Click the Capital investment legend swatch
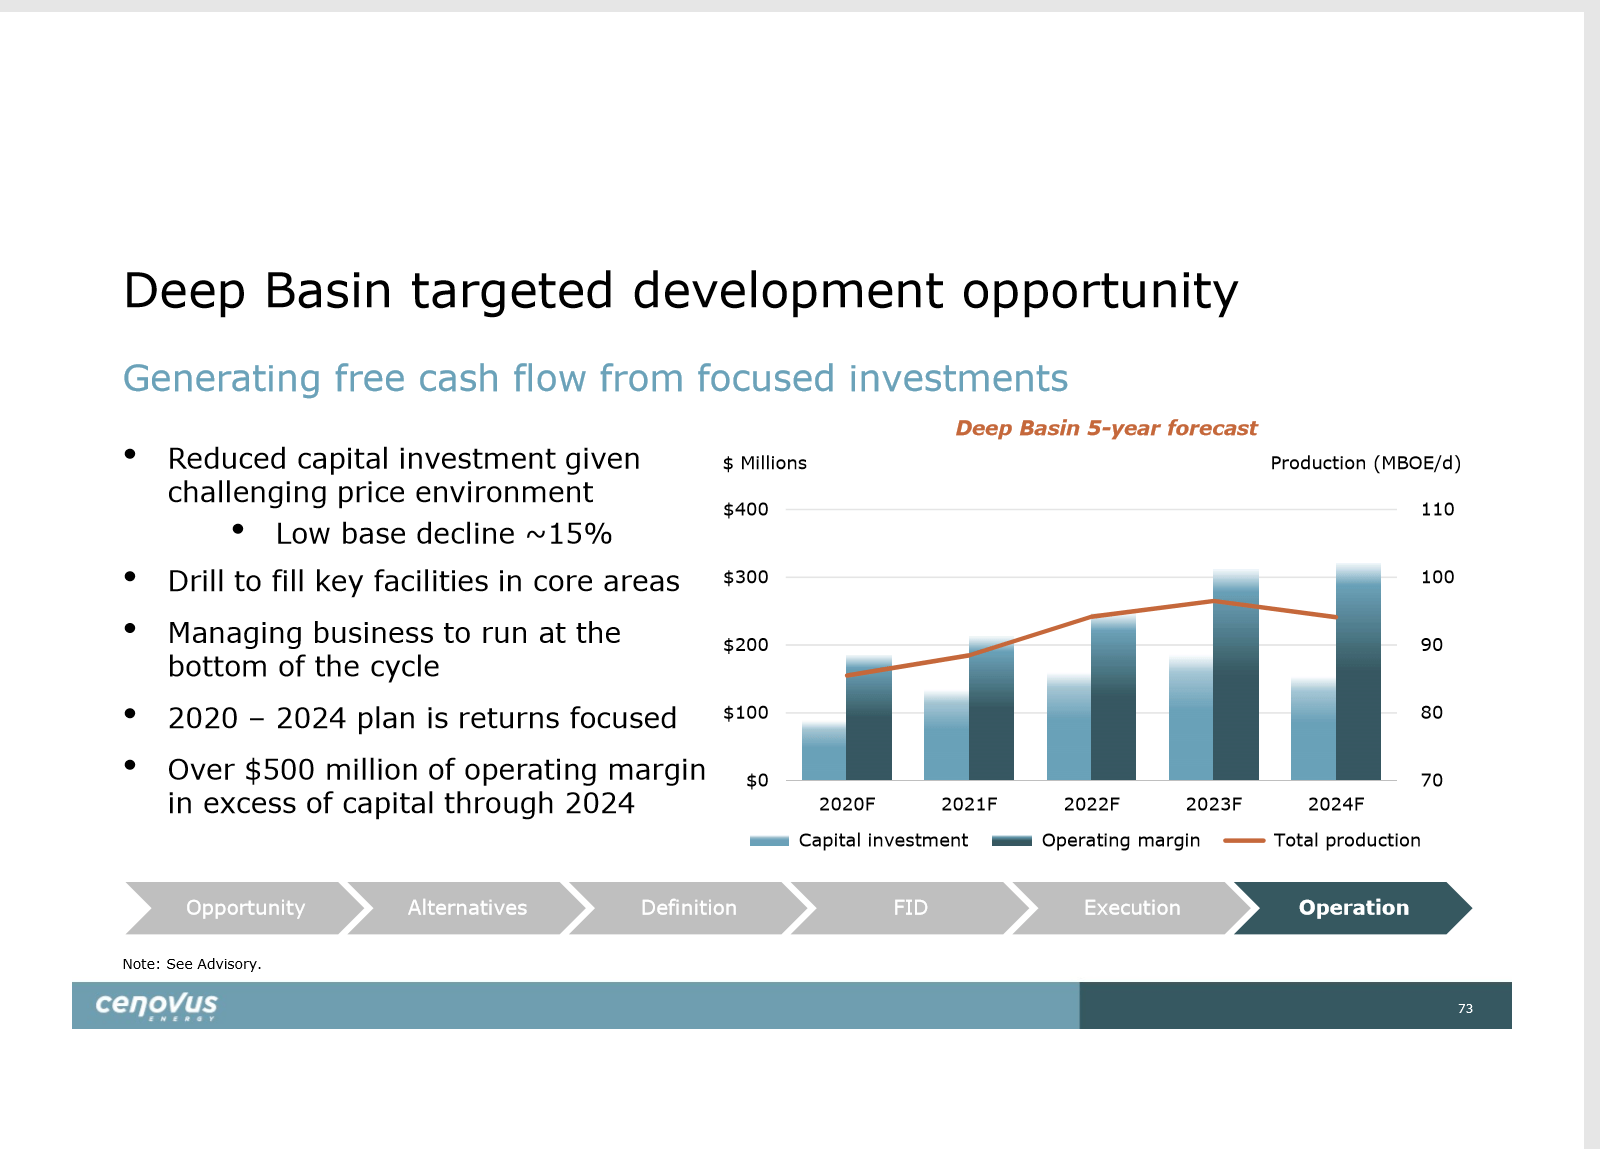 (x=769, y=841)
